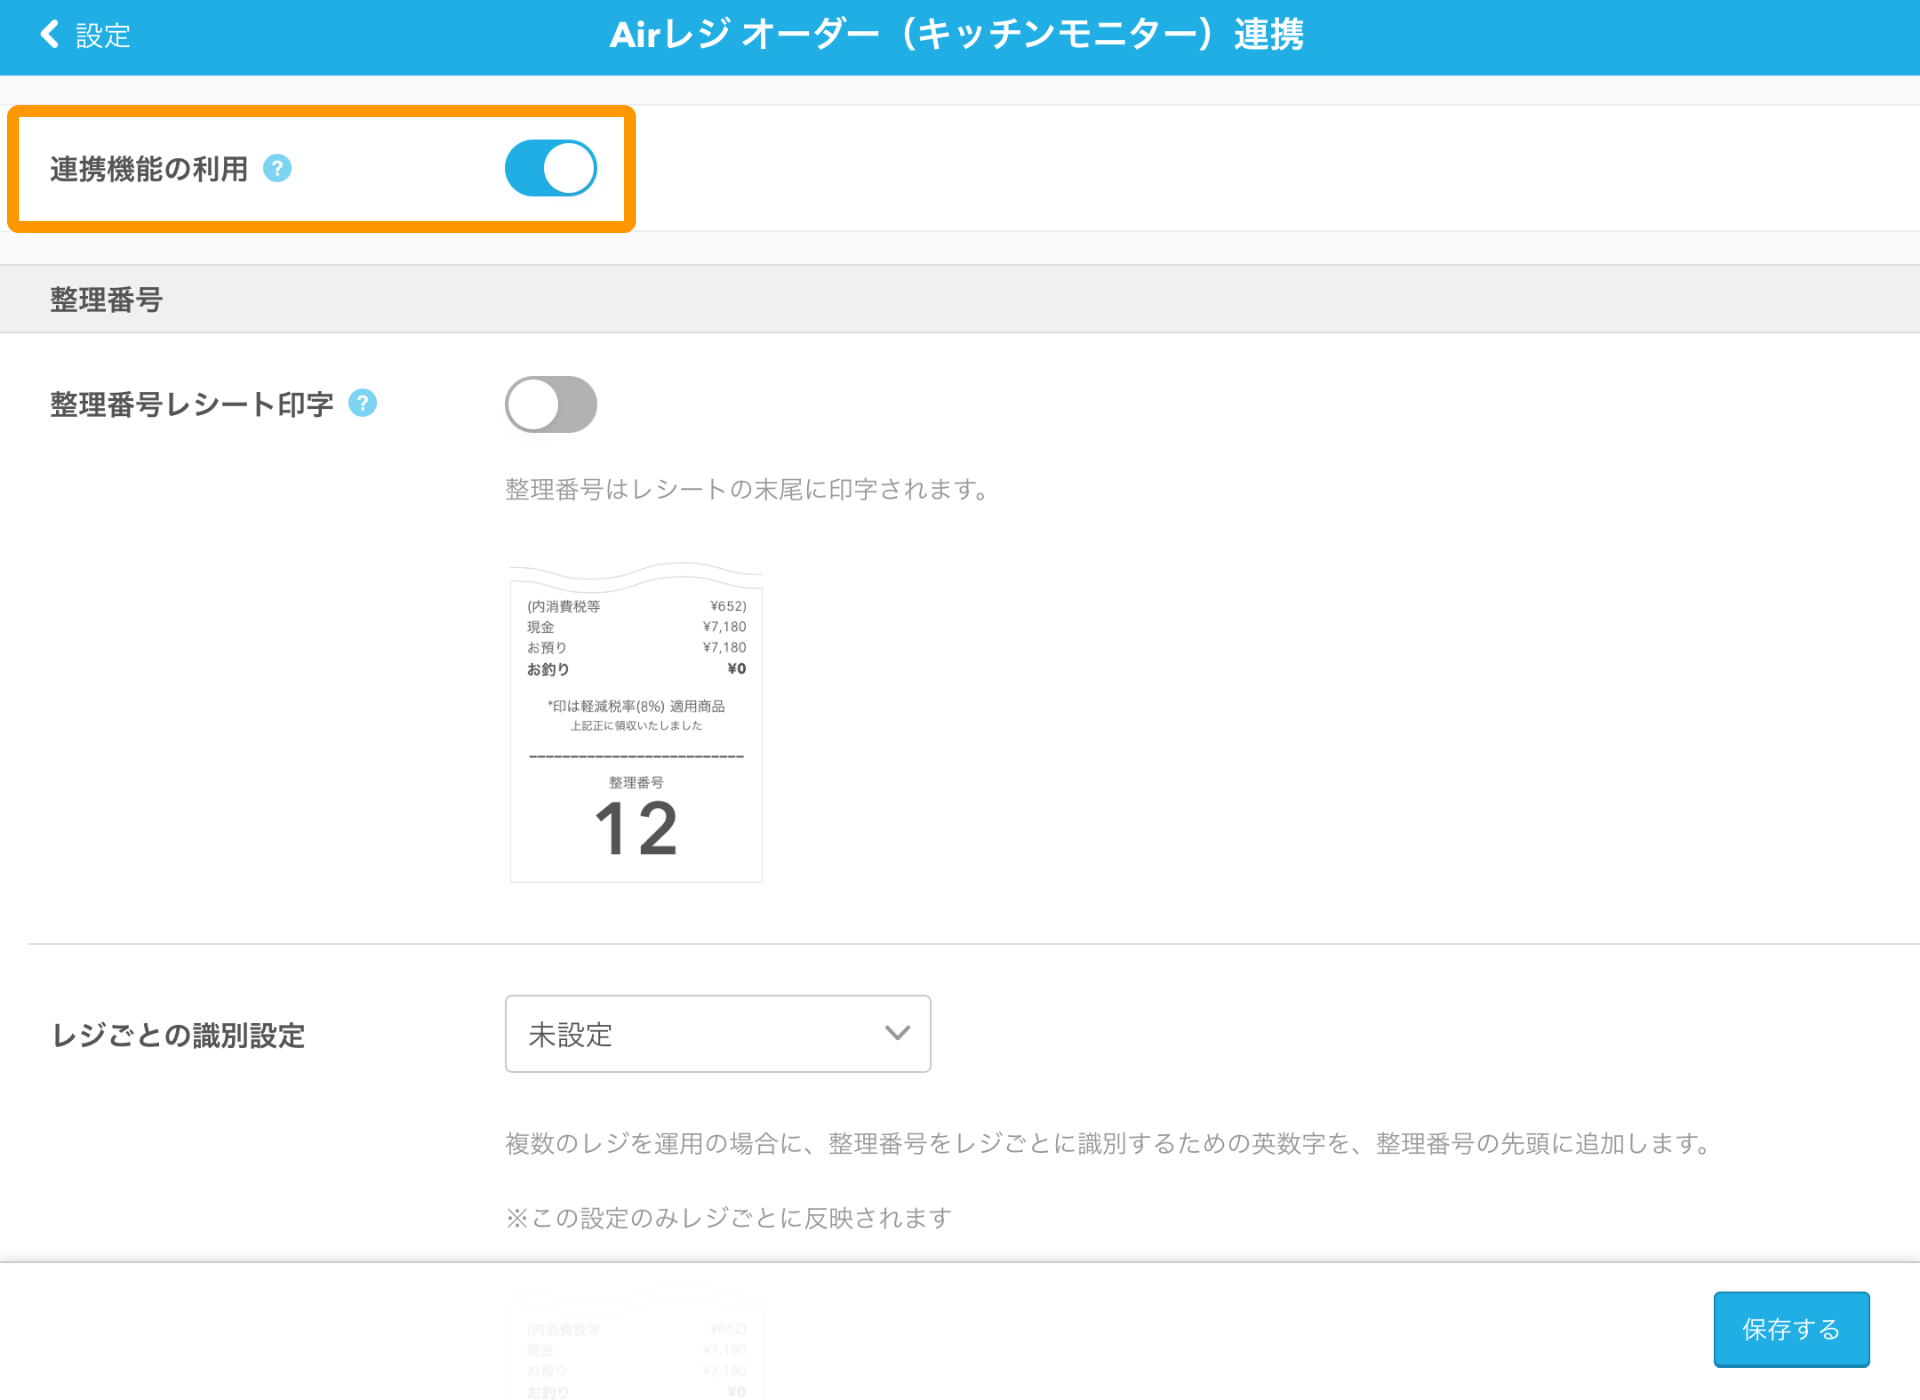Click the 設定 back link text
This screenshot has width=1920, height=1400.
click(x=103, y=36)
